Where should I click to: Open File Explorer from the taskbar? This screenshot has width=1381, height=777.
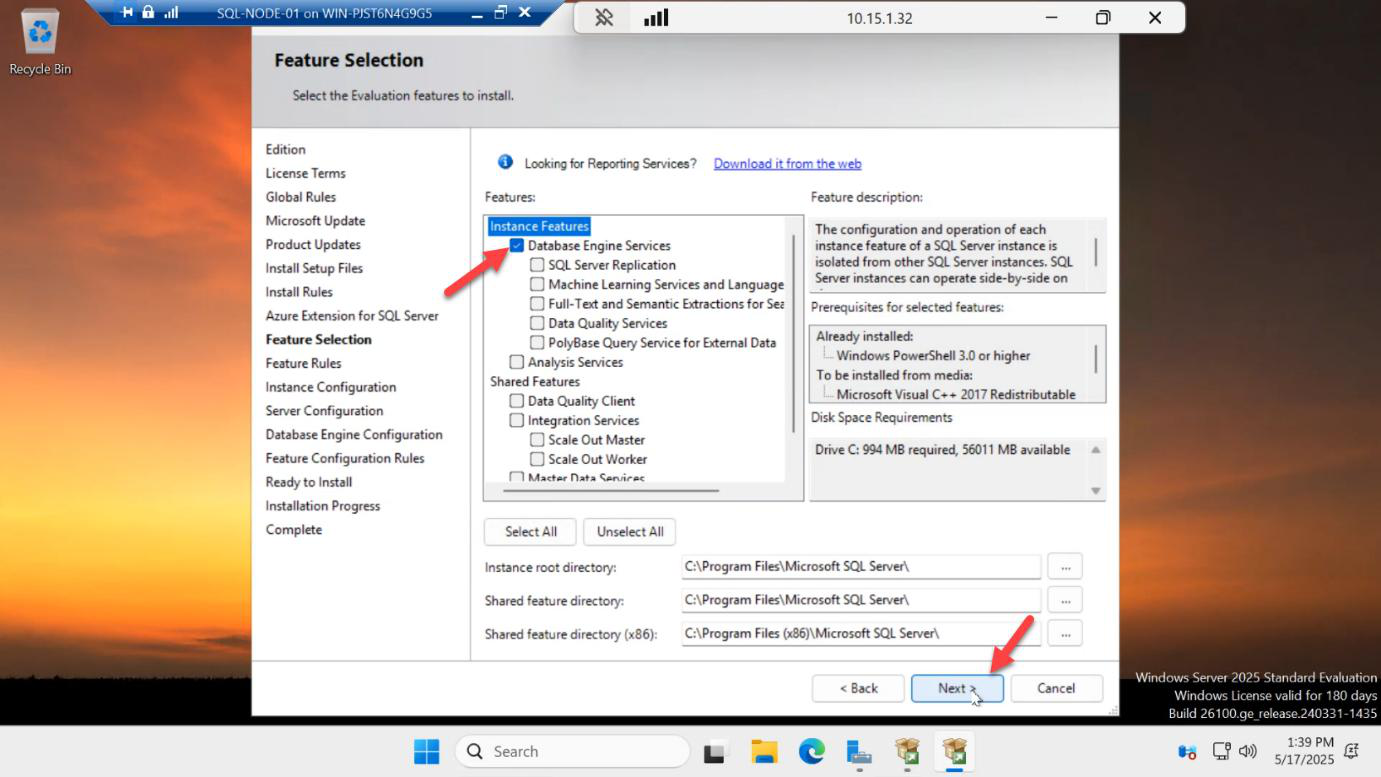[764, 751]
